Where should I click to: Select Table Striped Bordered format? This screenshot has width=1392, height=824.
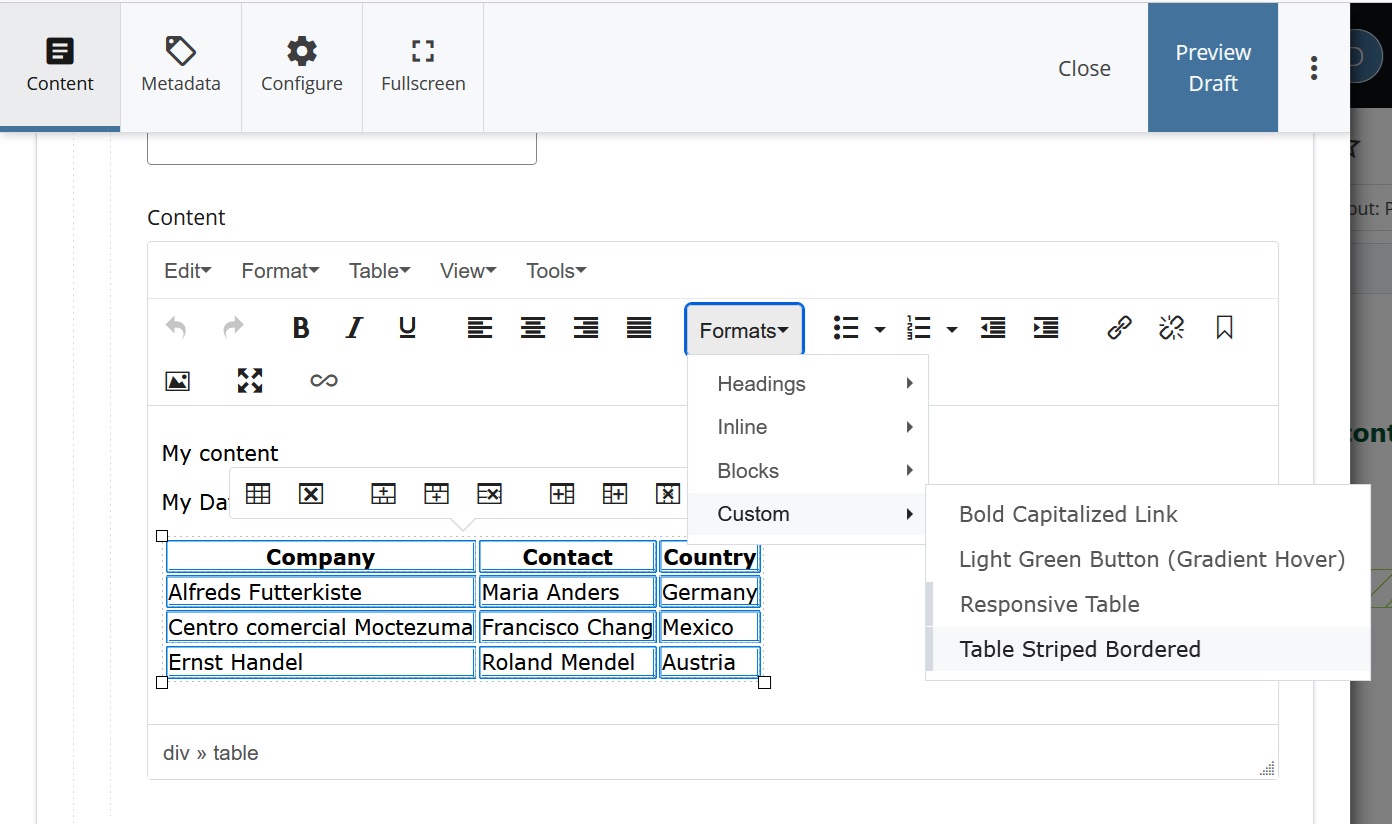point(1080,649)
